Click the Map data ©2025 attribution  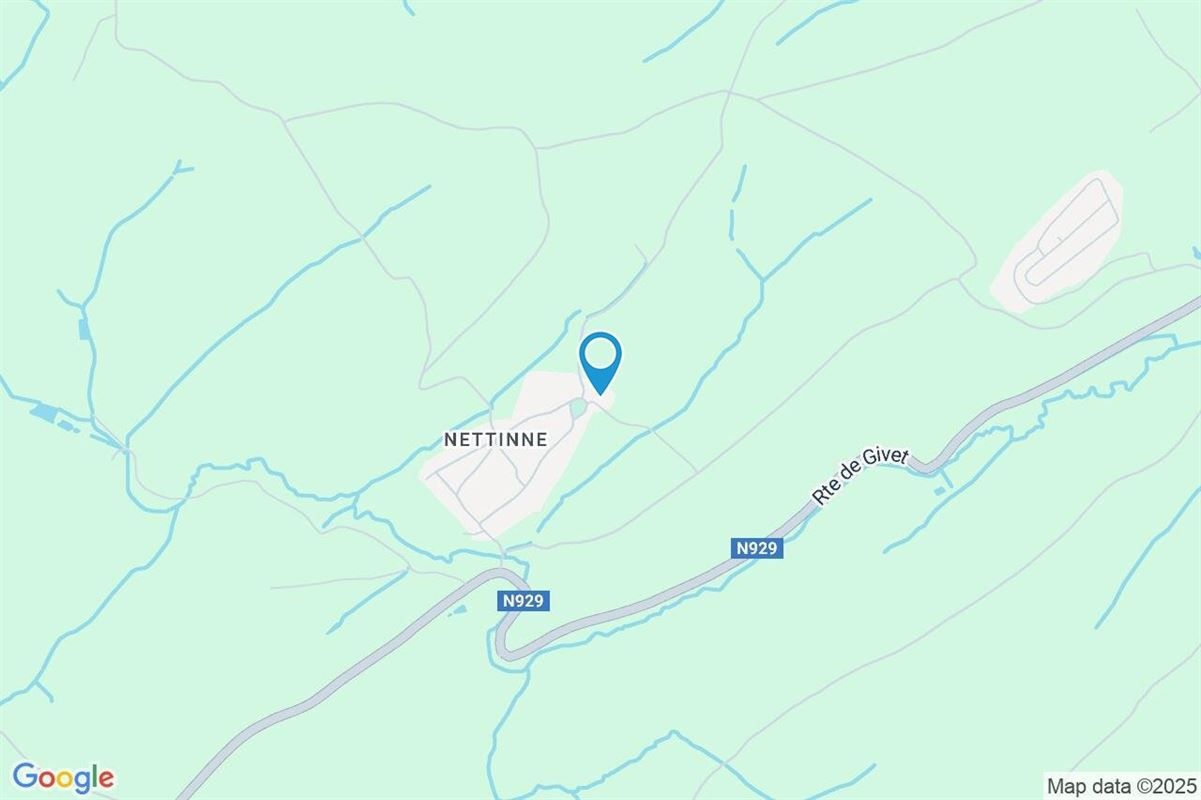tap(1120, 784)
